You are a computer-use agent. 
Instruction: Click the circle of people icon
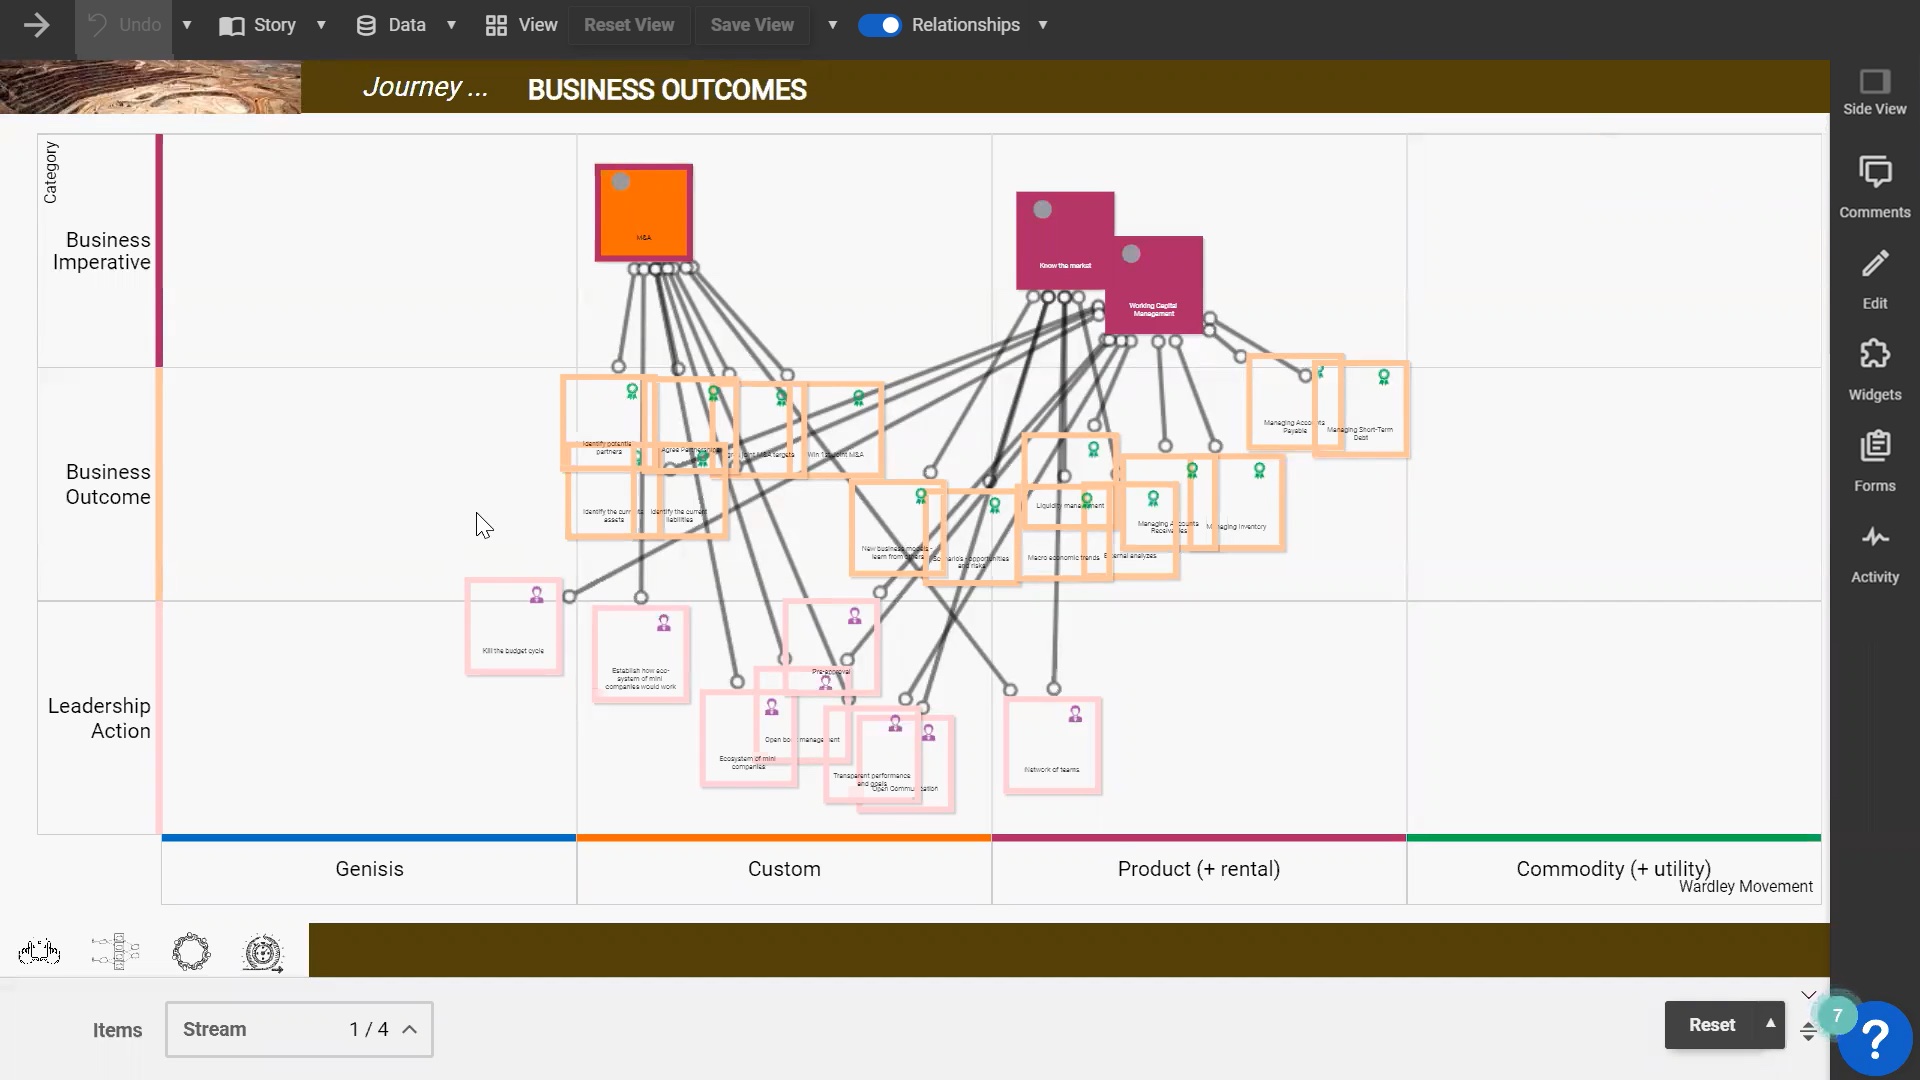191,952
